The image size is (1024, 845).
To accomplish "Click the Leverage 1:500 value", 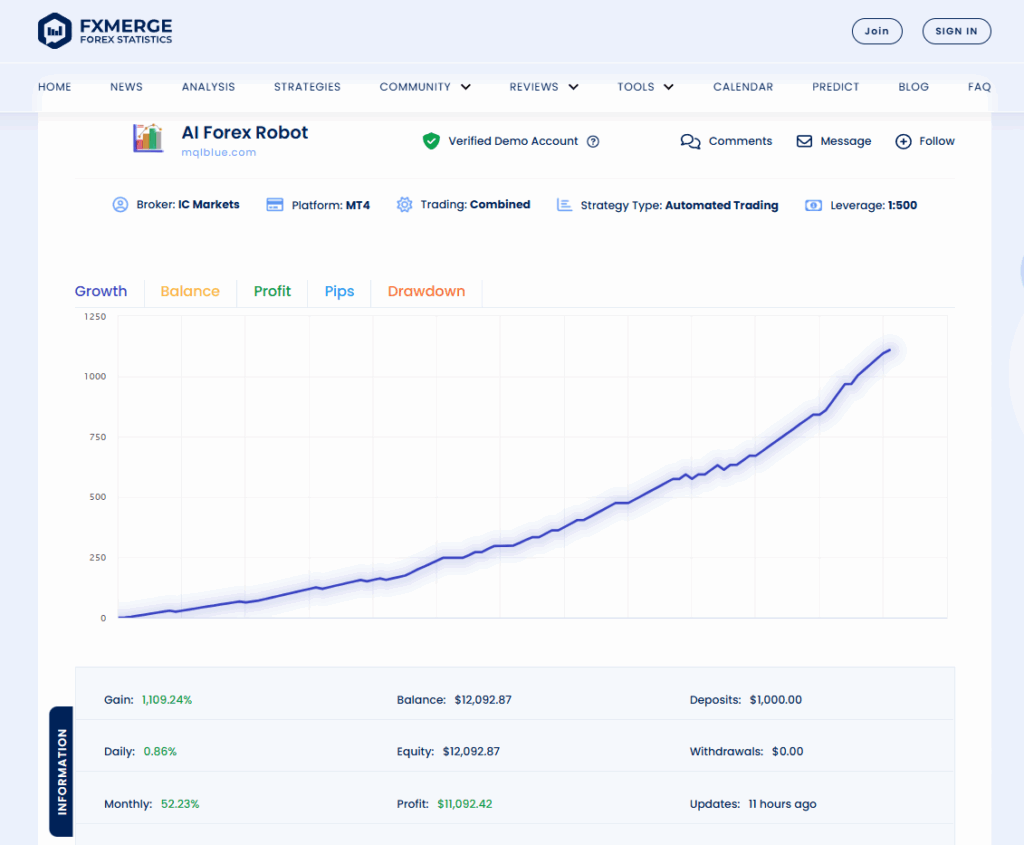I will 903,205.
